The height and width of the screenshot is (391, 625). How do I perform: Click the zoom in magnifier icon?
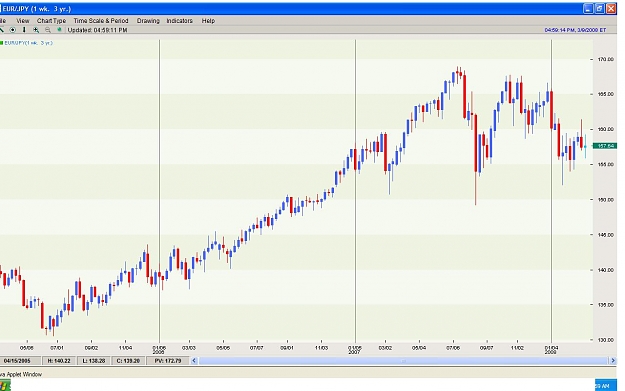tap(36, 30)
